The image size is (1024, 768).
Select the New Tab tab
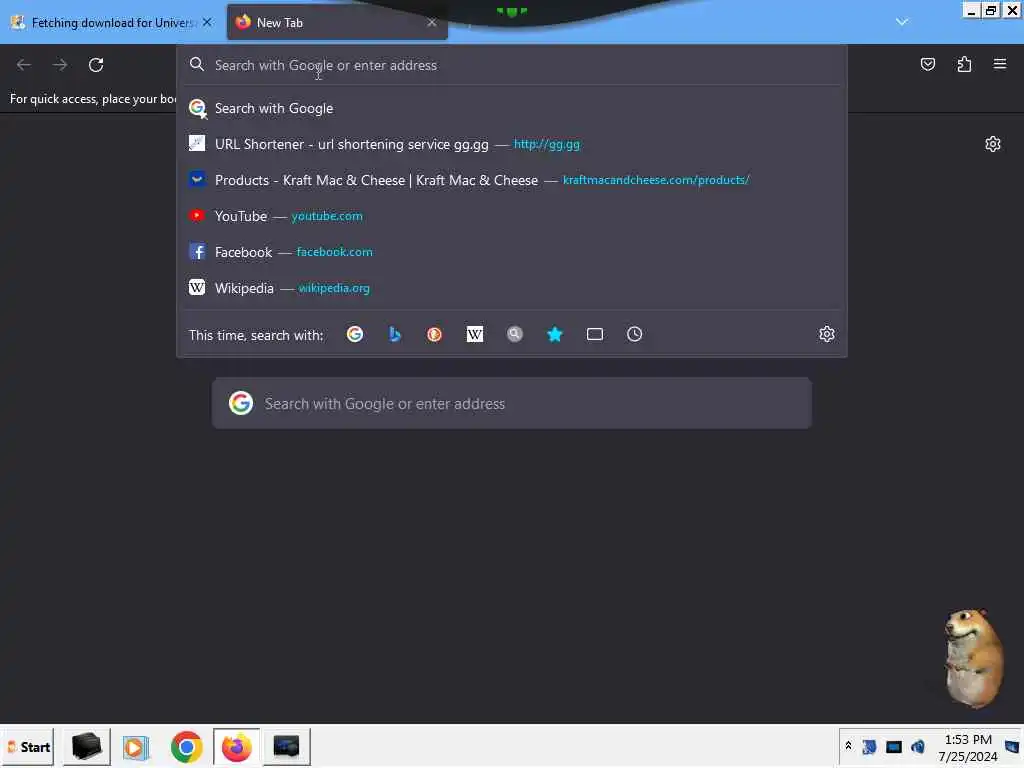337,22
